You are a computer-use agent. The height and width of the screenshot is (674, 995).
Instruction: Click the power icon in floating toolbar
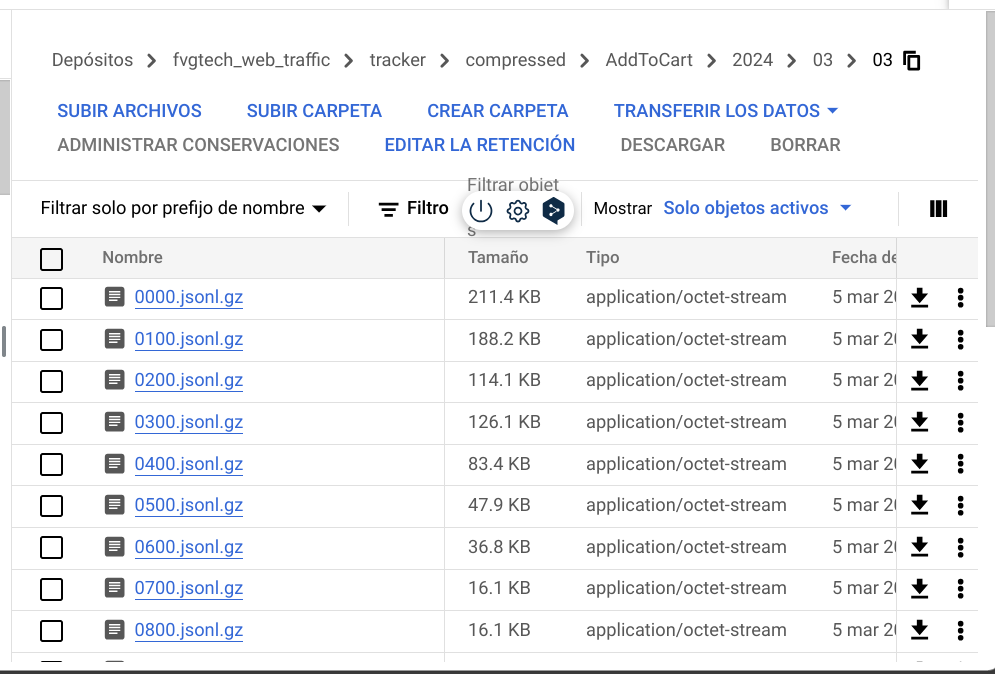pos(481,210)
